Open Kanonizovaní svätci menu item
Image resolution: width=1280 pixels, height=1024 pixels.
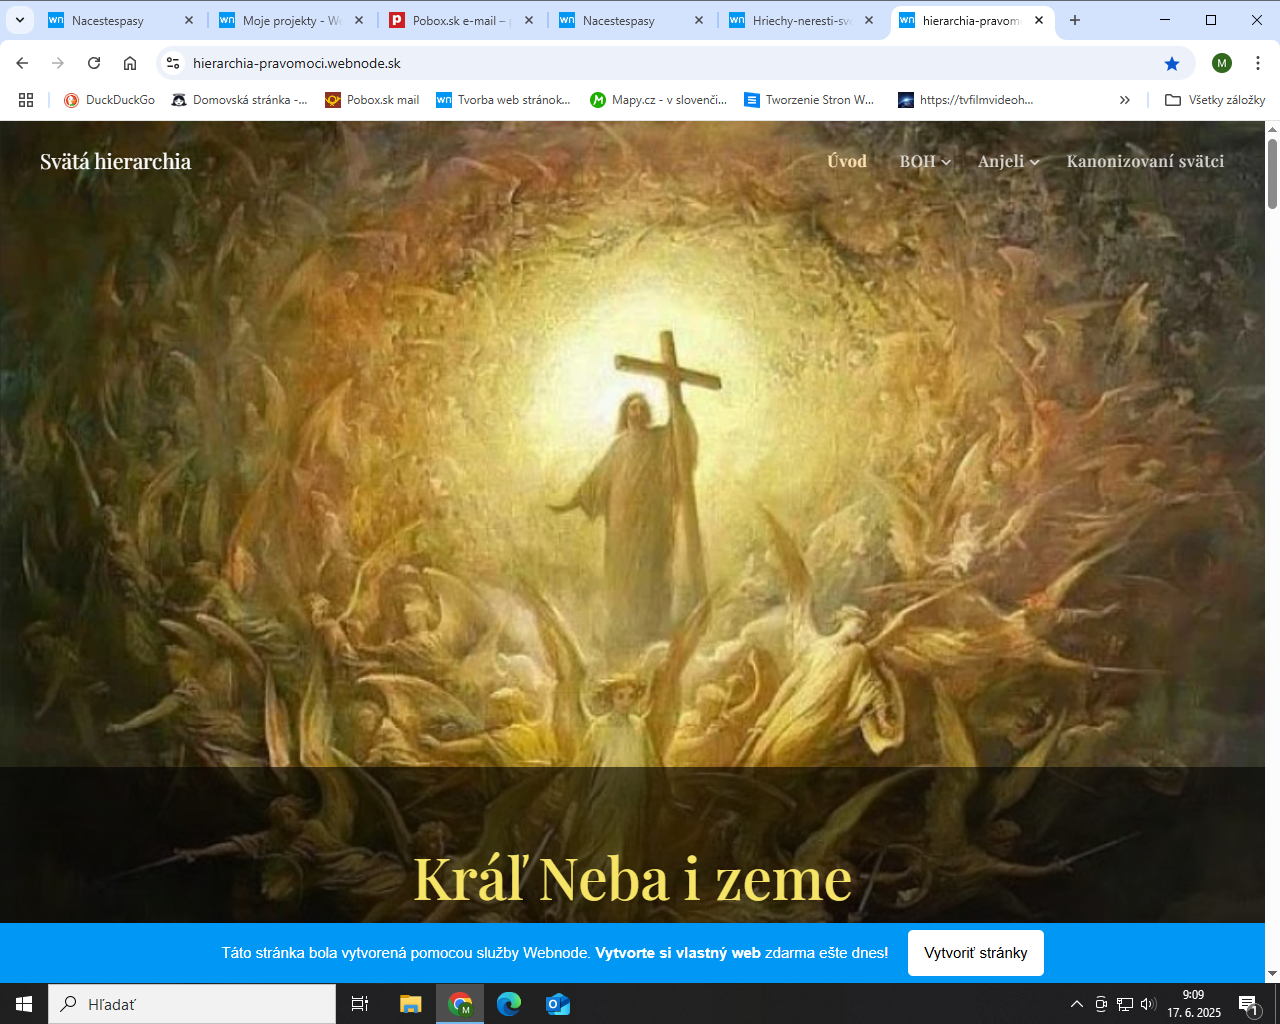1145,161
